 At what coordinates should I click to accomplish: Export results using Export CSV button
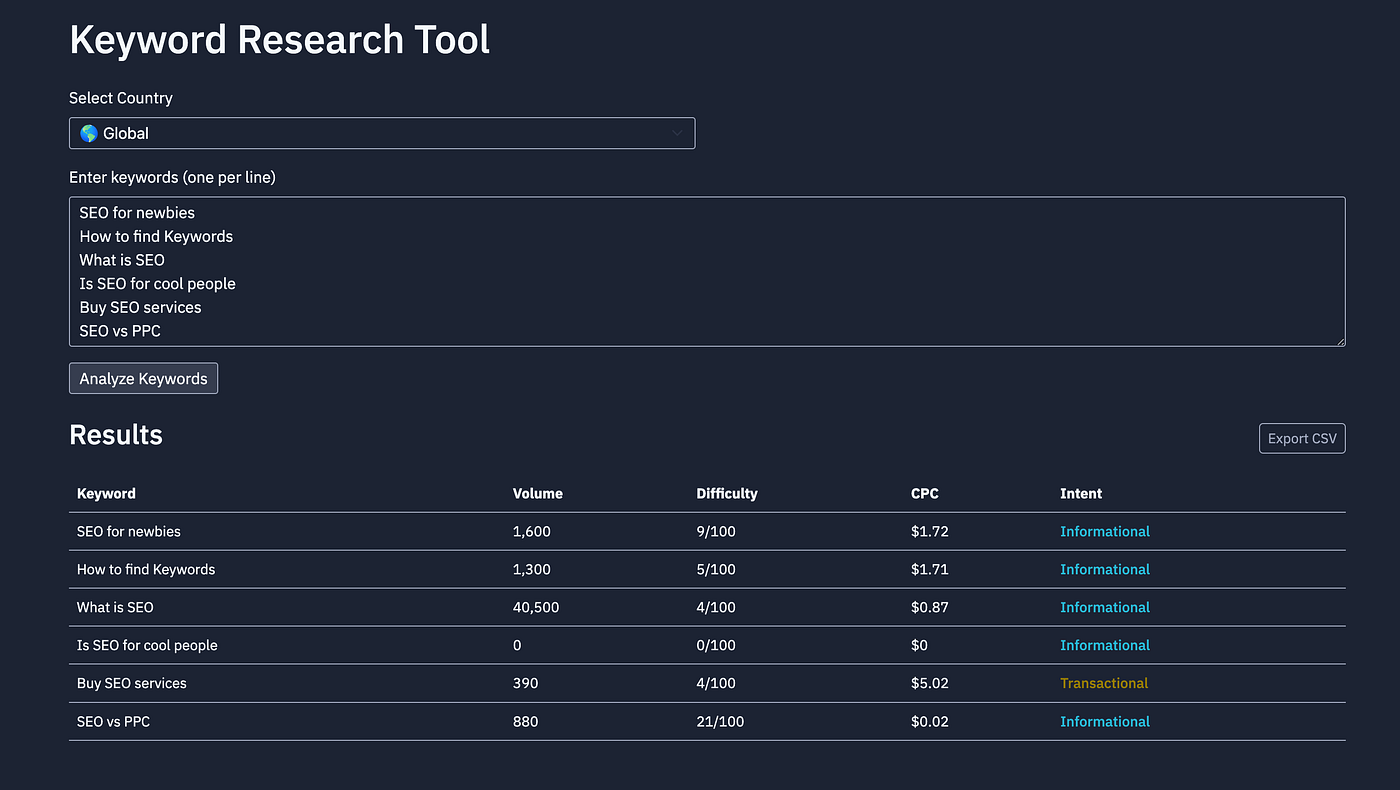tap(1301, 438)
